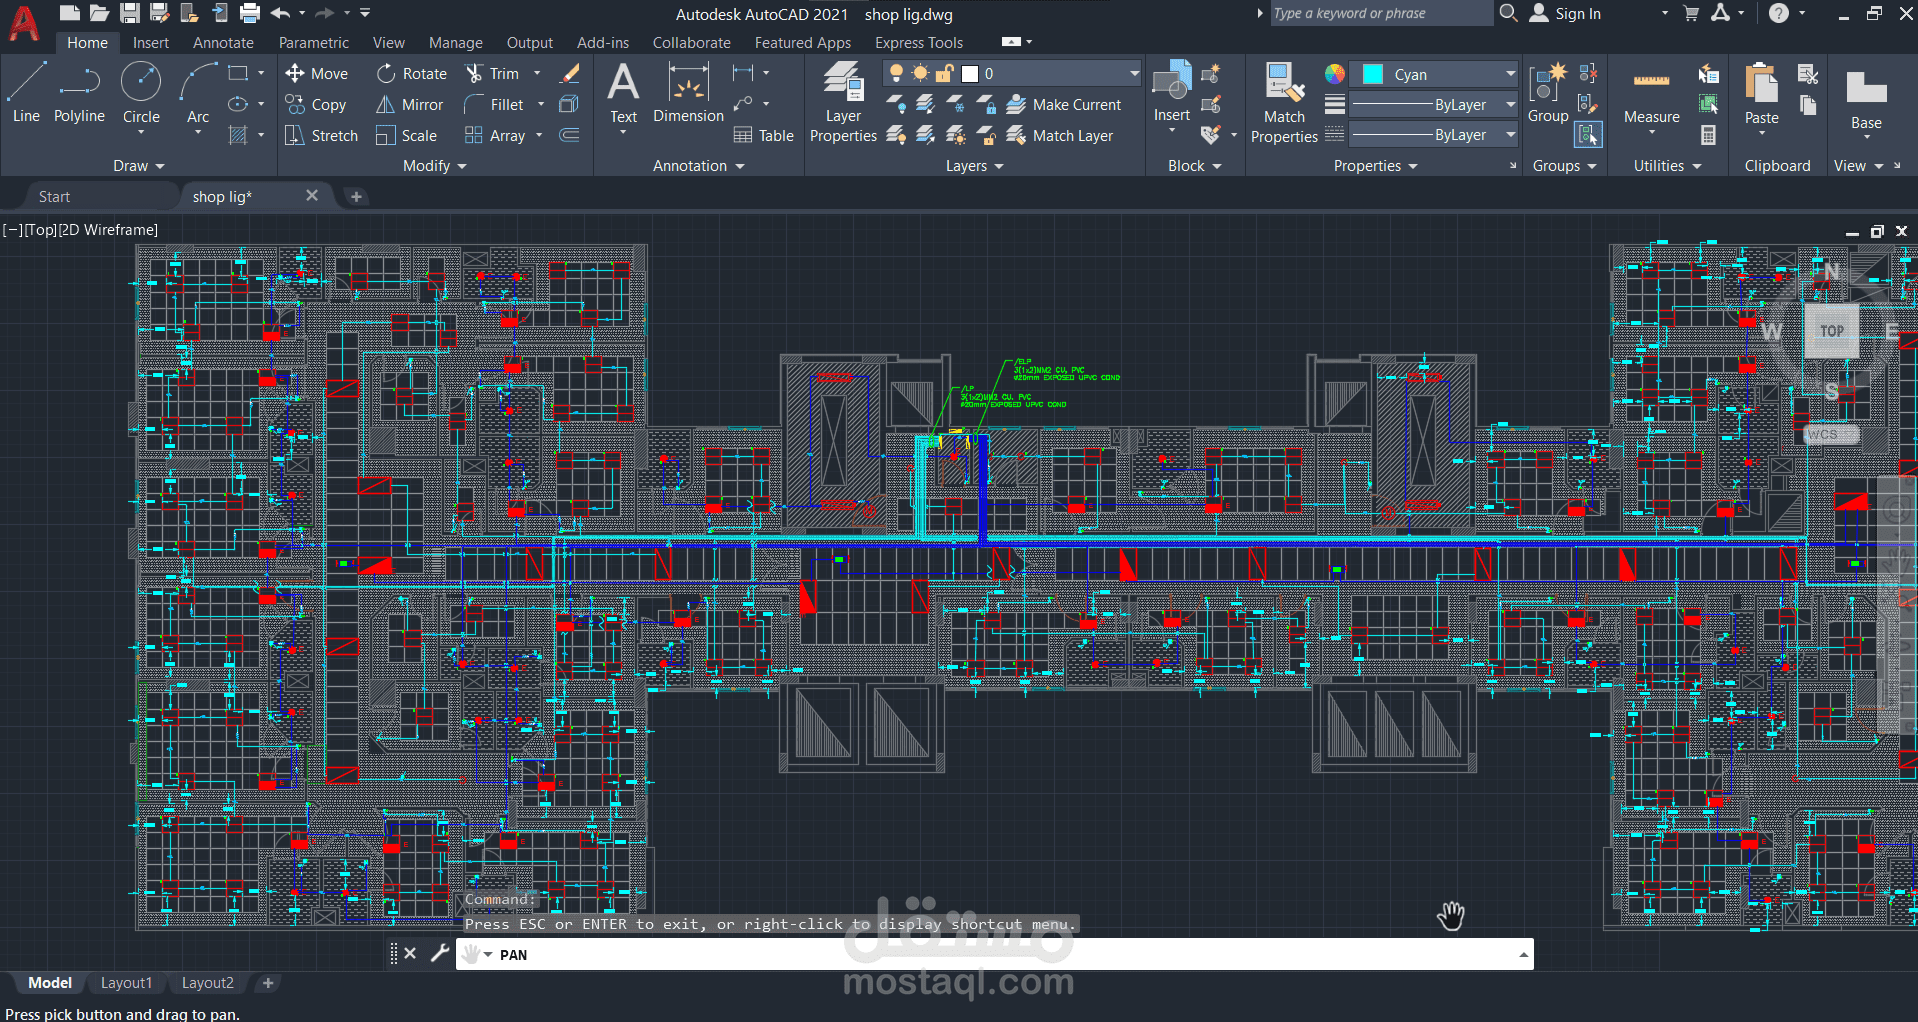Select the Arc tool
Viewport: 1918px width, 1022px height.
pyautogui.click(x=198, y=92)
